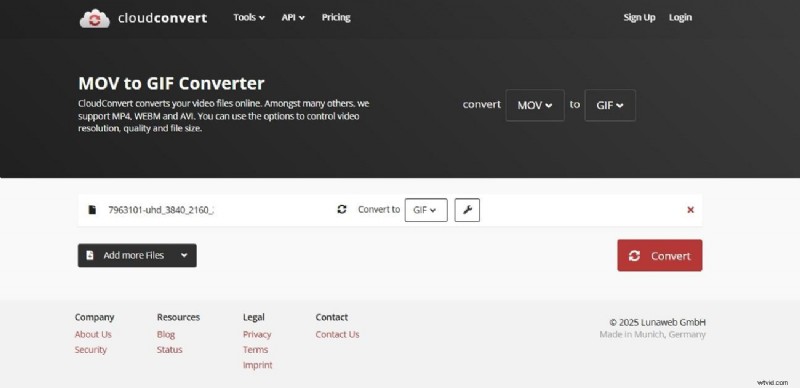
Task: Click the filename 7963101-uhd_3840_2160
Action: tap(161, 210)
